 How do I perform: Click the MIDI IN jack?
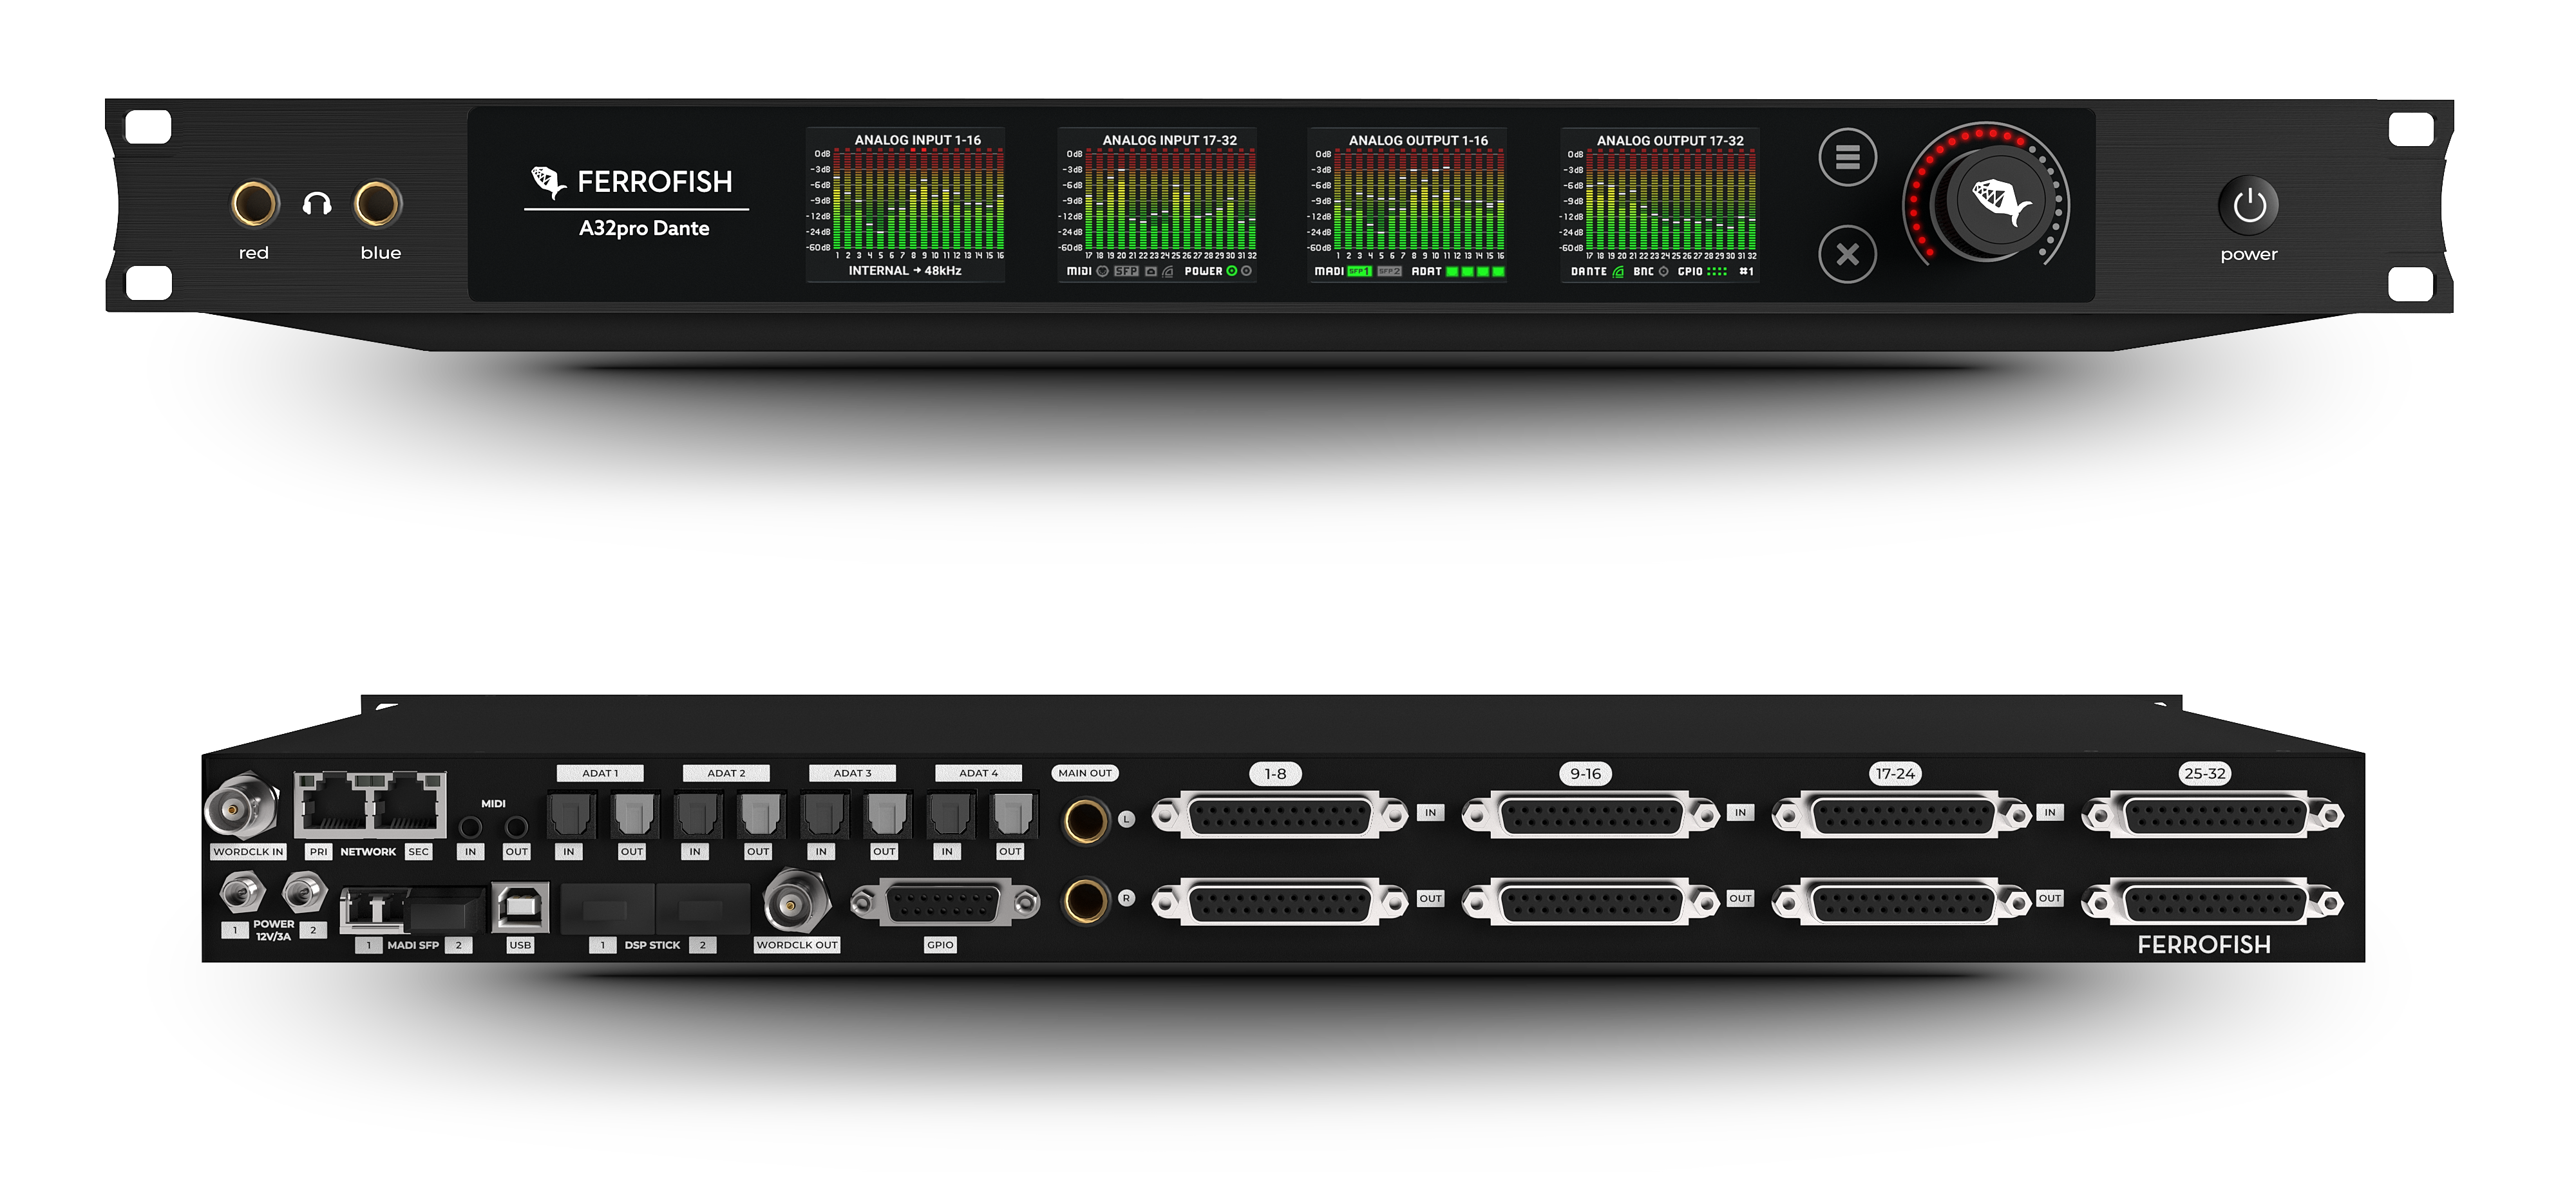tap(470, 827)
